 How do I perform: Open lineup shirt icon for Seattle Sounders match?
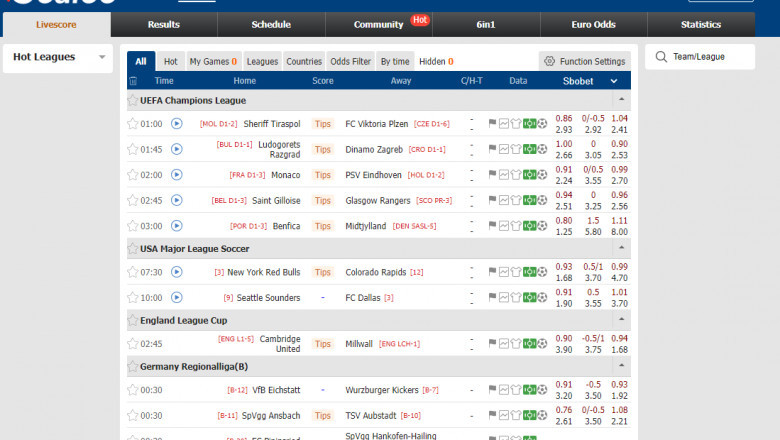516,297
